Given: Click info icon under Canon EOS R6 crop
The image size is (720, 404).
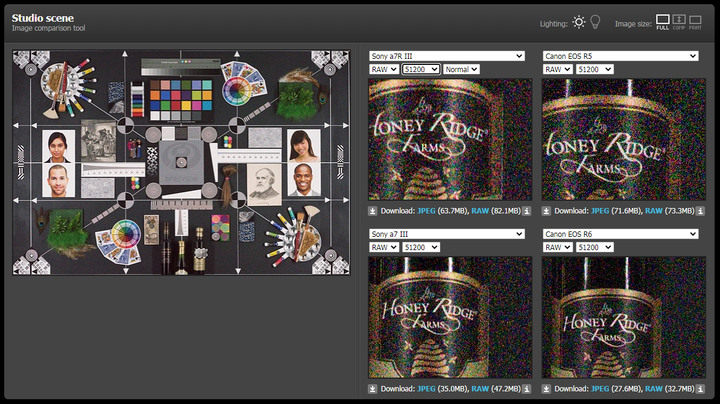Looking at the screenshot, I should pos(700,389).
